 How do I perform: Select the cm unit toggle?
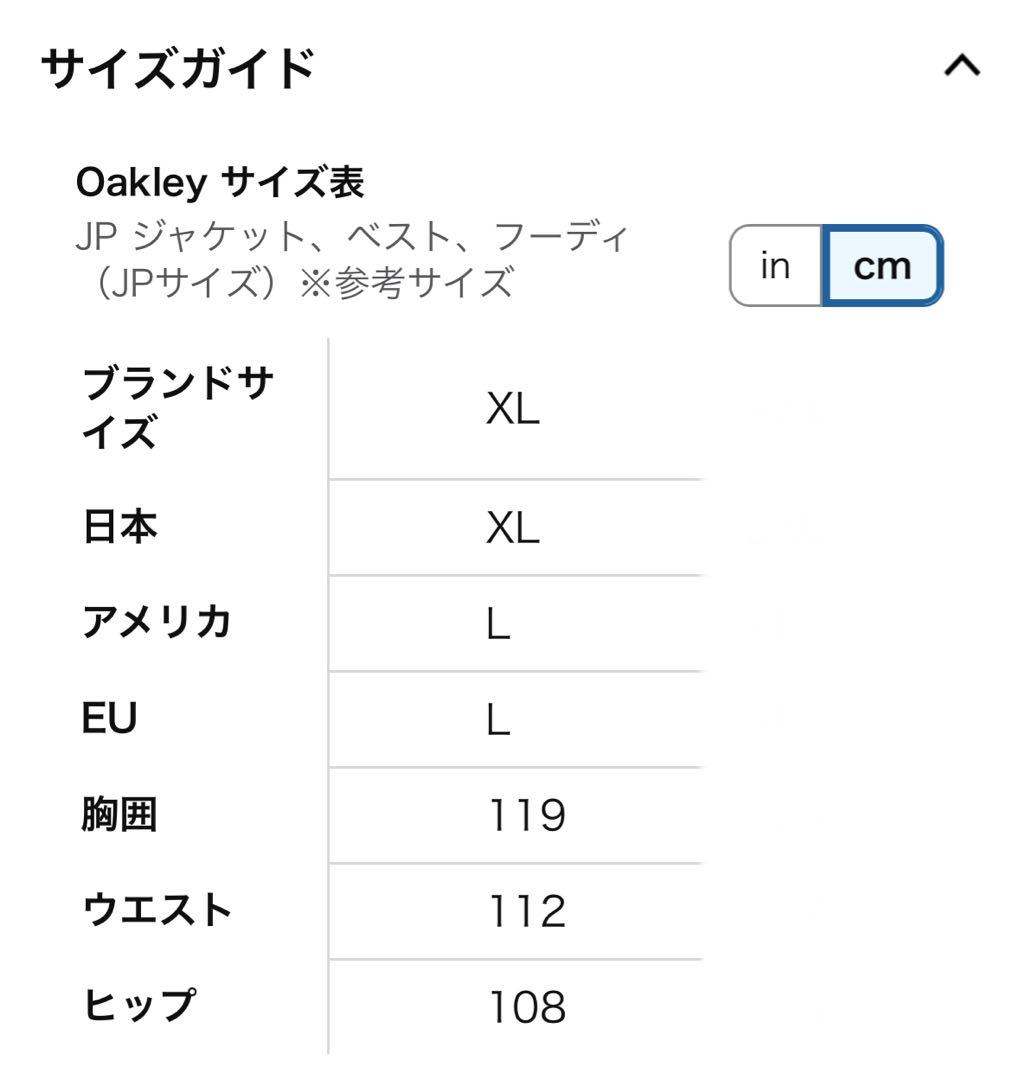tap(881, 265)
